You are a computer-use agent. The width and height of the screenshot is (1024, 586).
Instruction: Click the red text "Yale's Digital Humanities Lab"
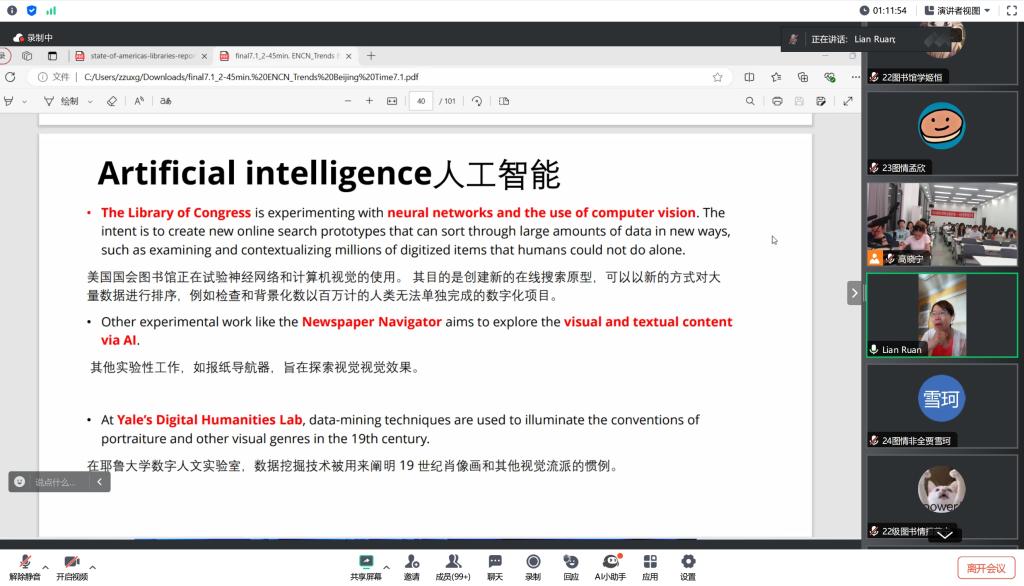coord(210,419)
